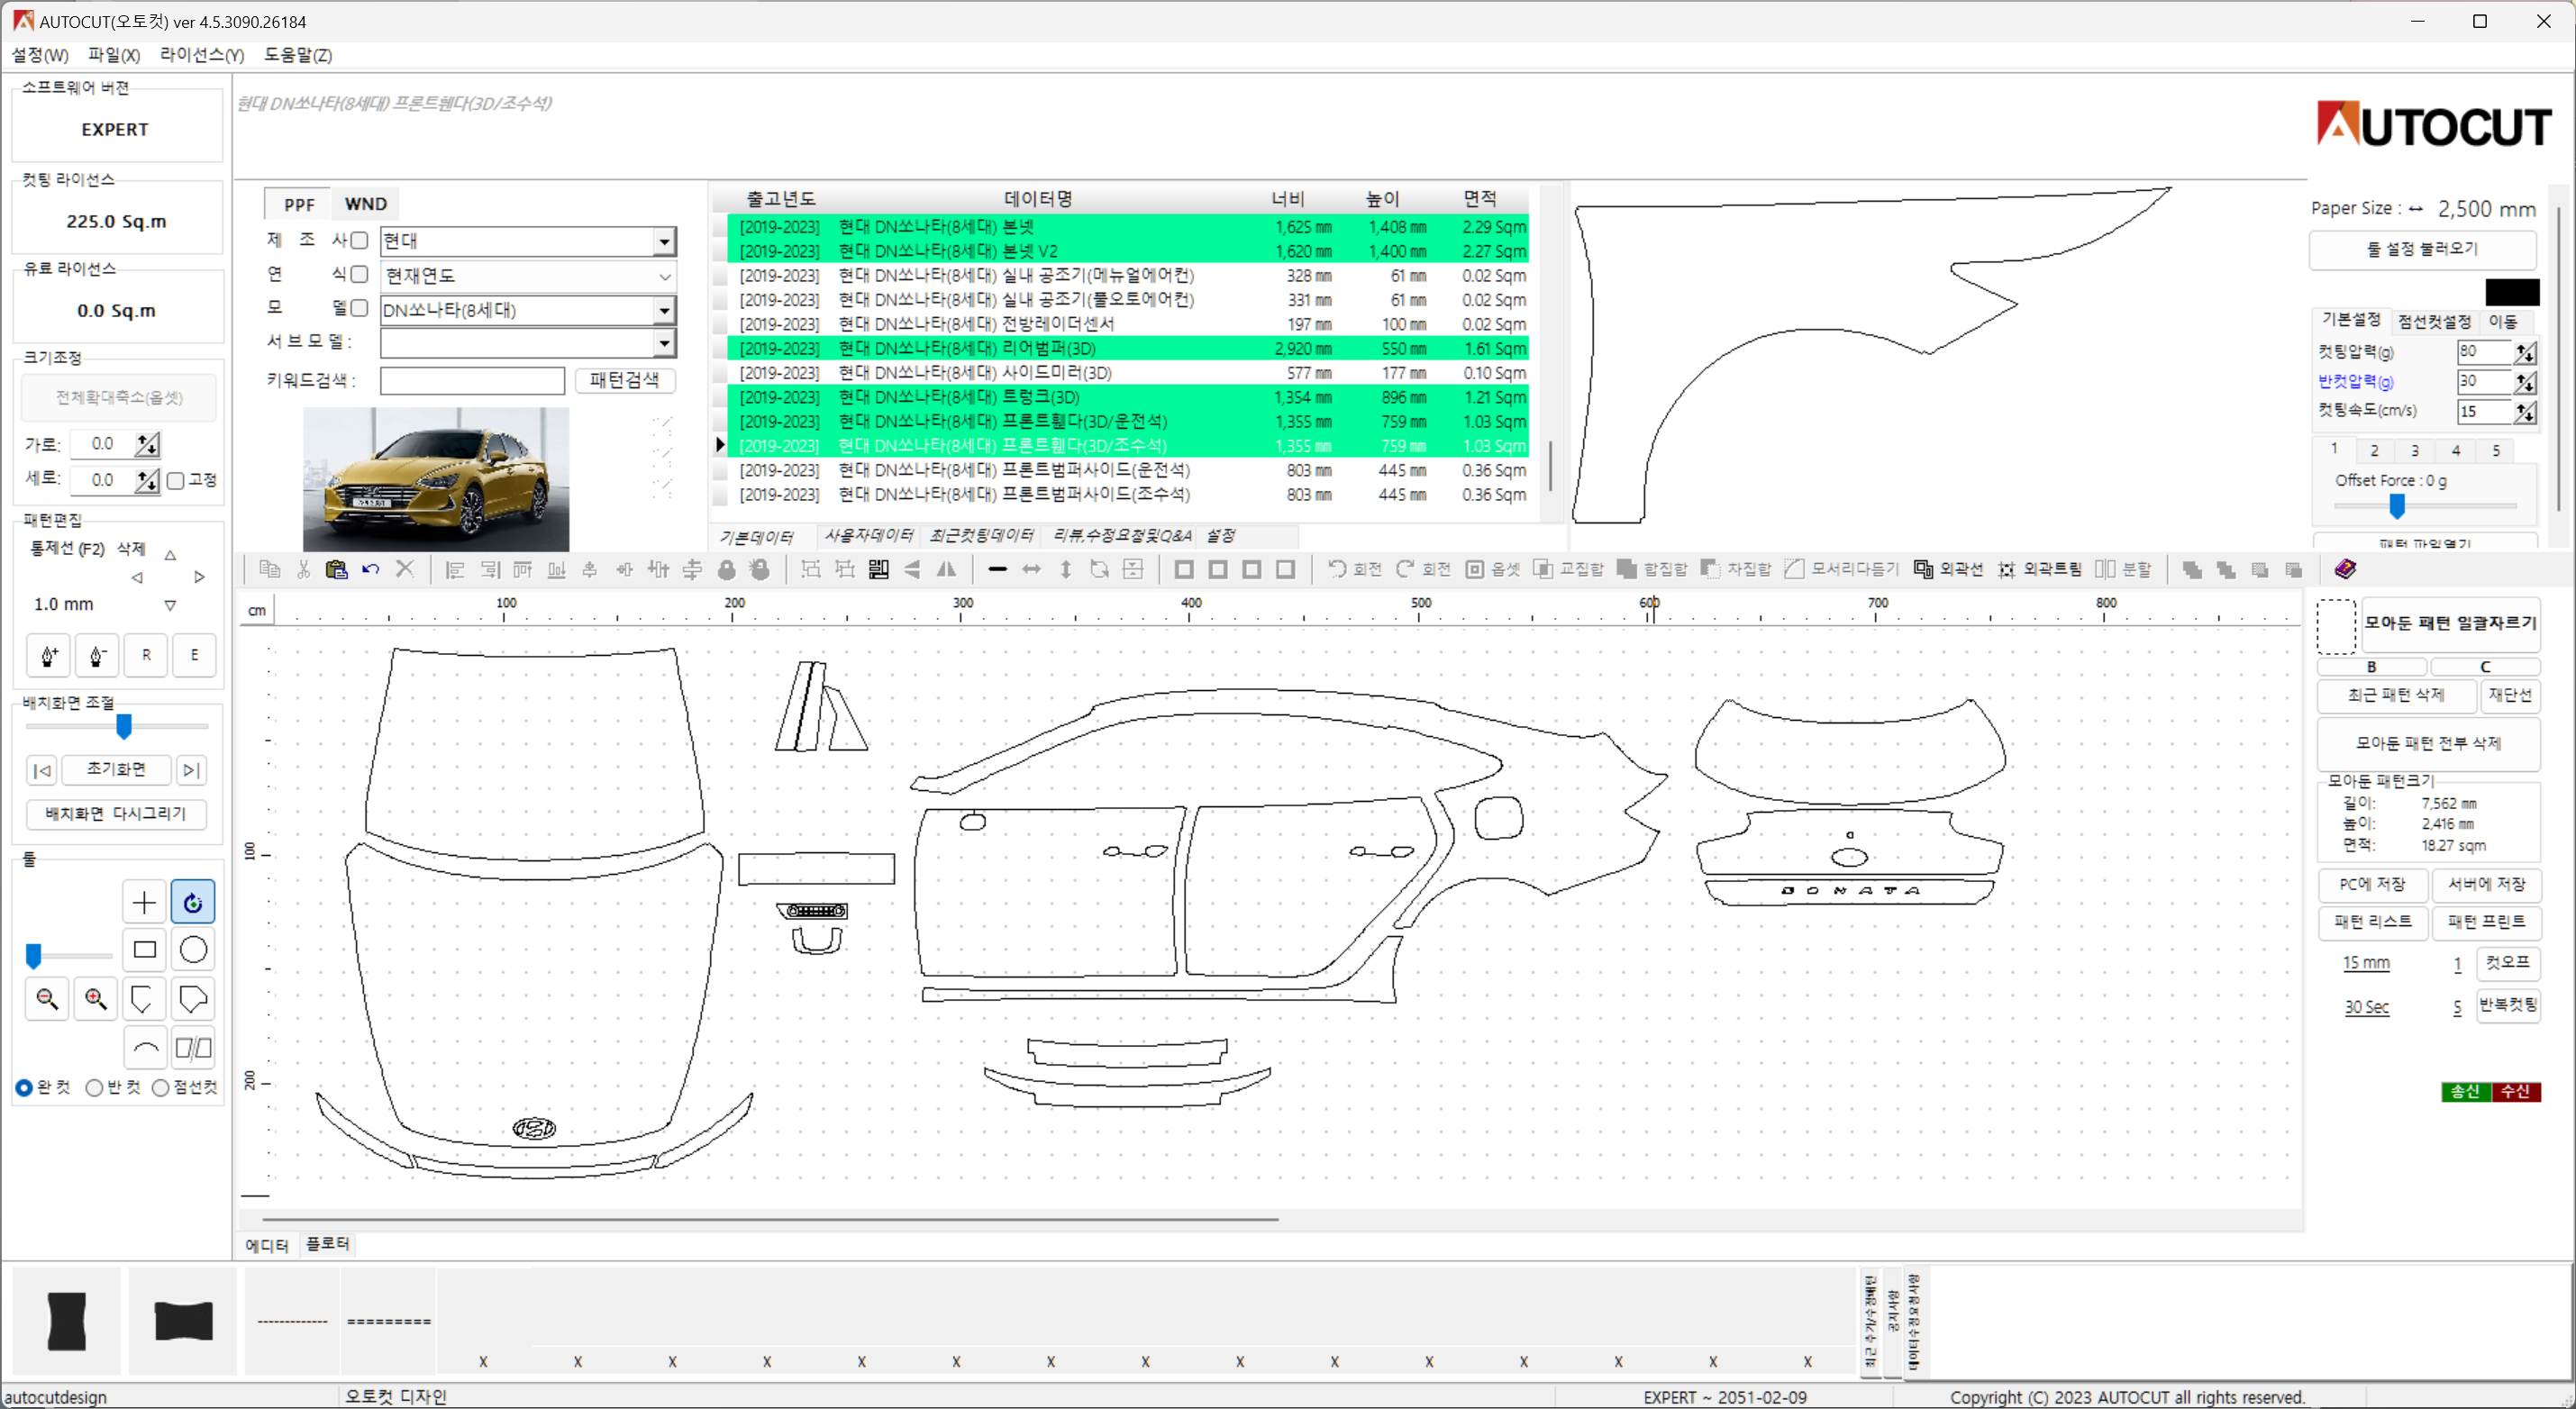Viewport: 2576px width, 1409px height.
Task: Click the 외곽선 outline tool
Action: coord(1948,570)
